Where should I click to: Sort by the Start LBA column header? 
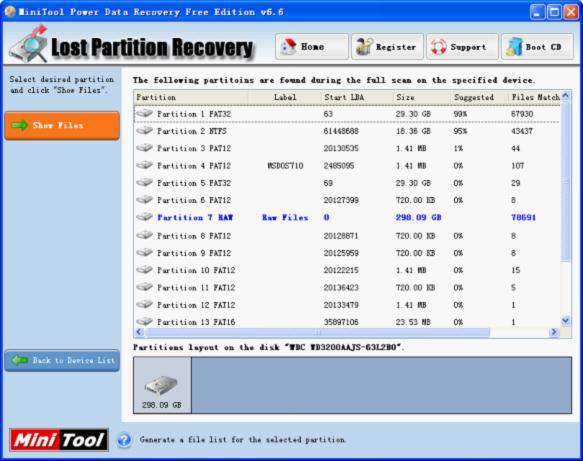(x=357, y=97)
